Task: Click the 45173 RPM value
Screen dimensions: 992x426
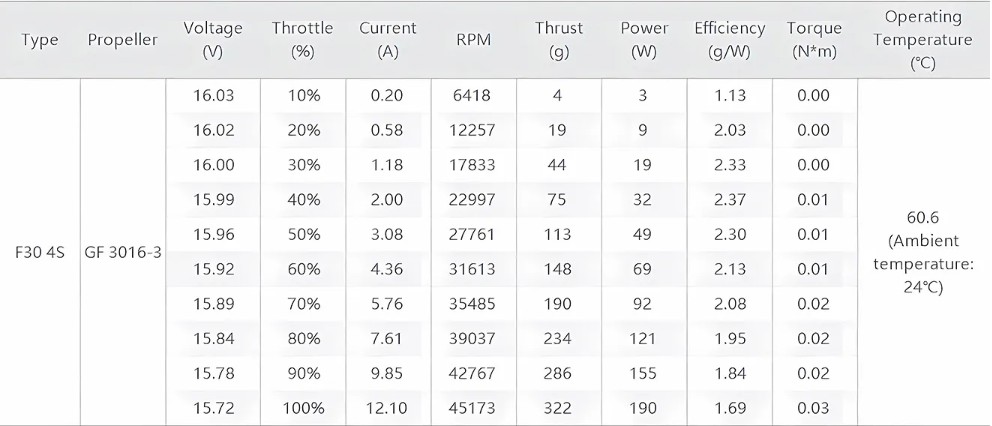Action: (473, 408)
